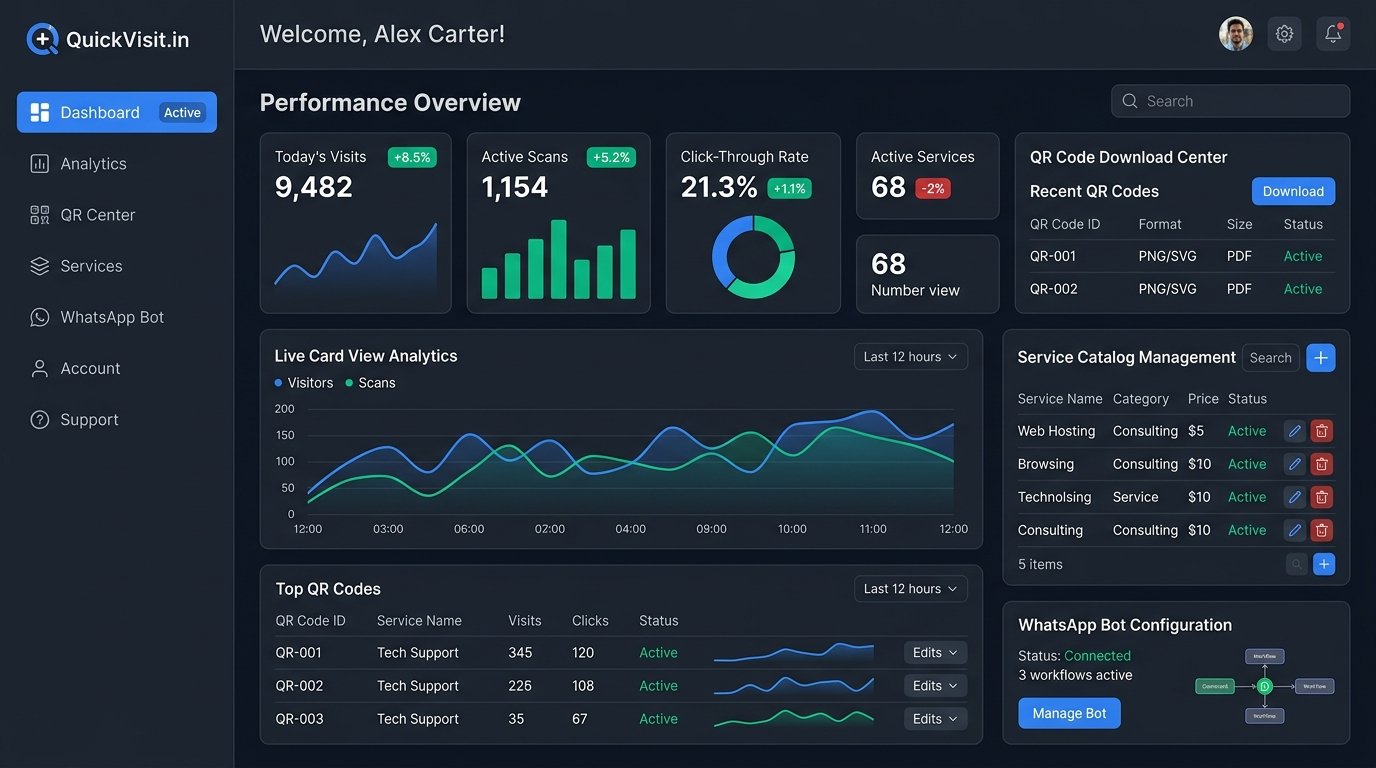This screenshot has width=1376, height=768.
Task: Click the QR-001 sparkline in Top QR Codes
Action: pyautogui.click(x=793, y=652)
